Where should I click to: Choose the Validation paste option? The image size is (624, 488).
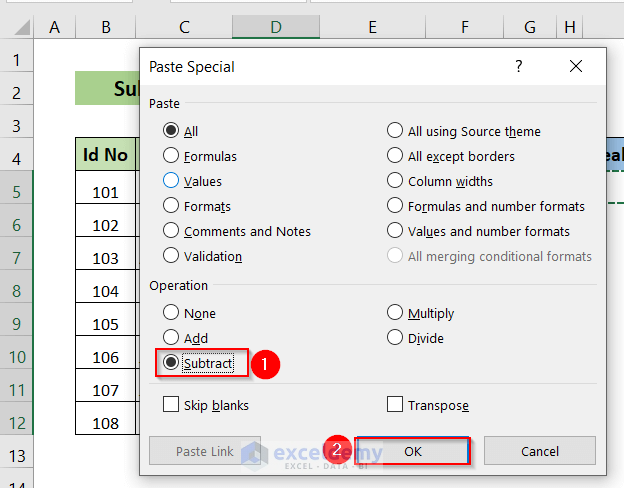[171, 256]
